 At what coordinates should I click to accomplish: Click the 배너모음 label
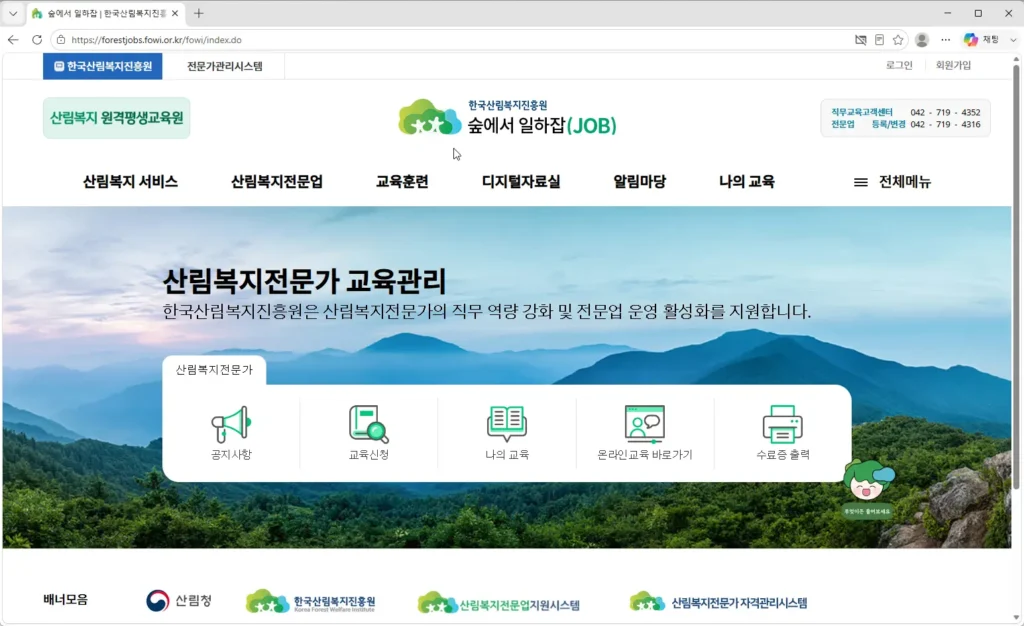tap(65, 599)
